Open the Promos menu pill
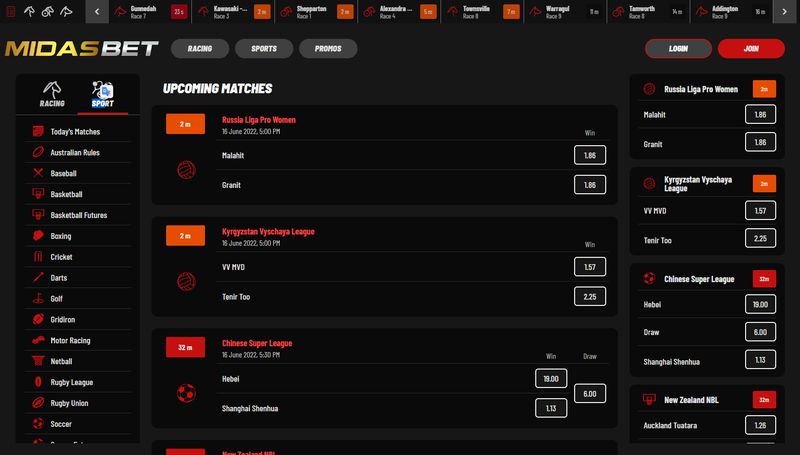The height and width of the screenshot is (455, 800). click(328, 48)
